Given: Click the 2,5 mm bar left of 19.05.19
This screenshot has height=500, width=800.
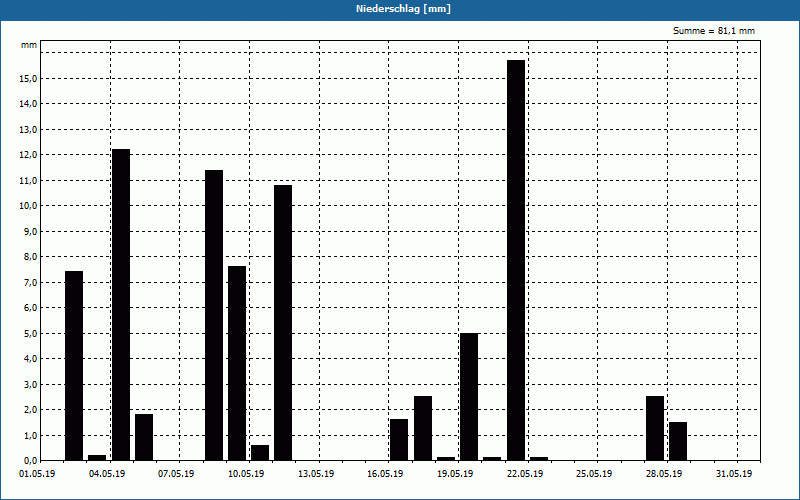Looking at the screenshot, I should pos(423,428).
